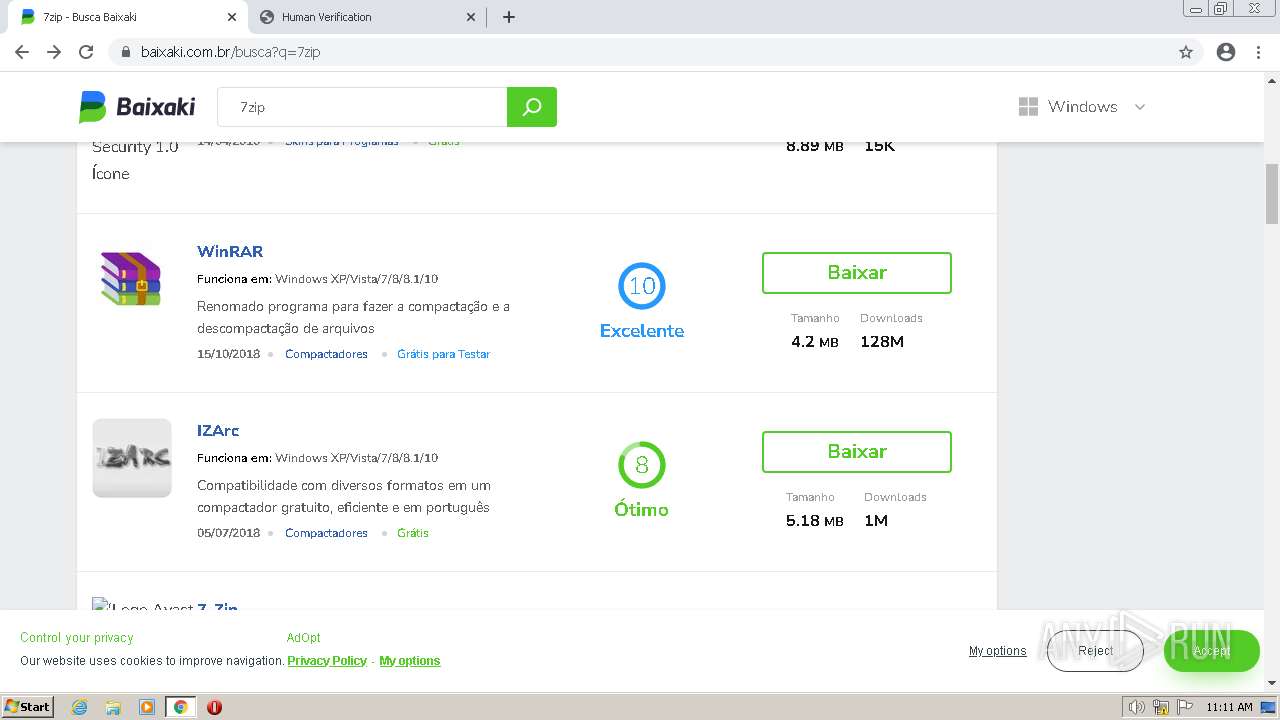1280x720 pixels.
Task: Click Grátis para Testar link
Action: (443, 354)
